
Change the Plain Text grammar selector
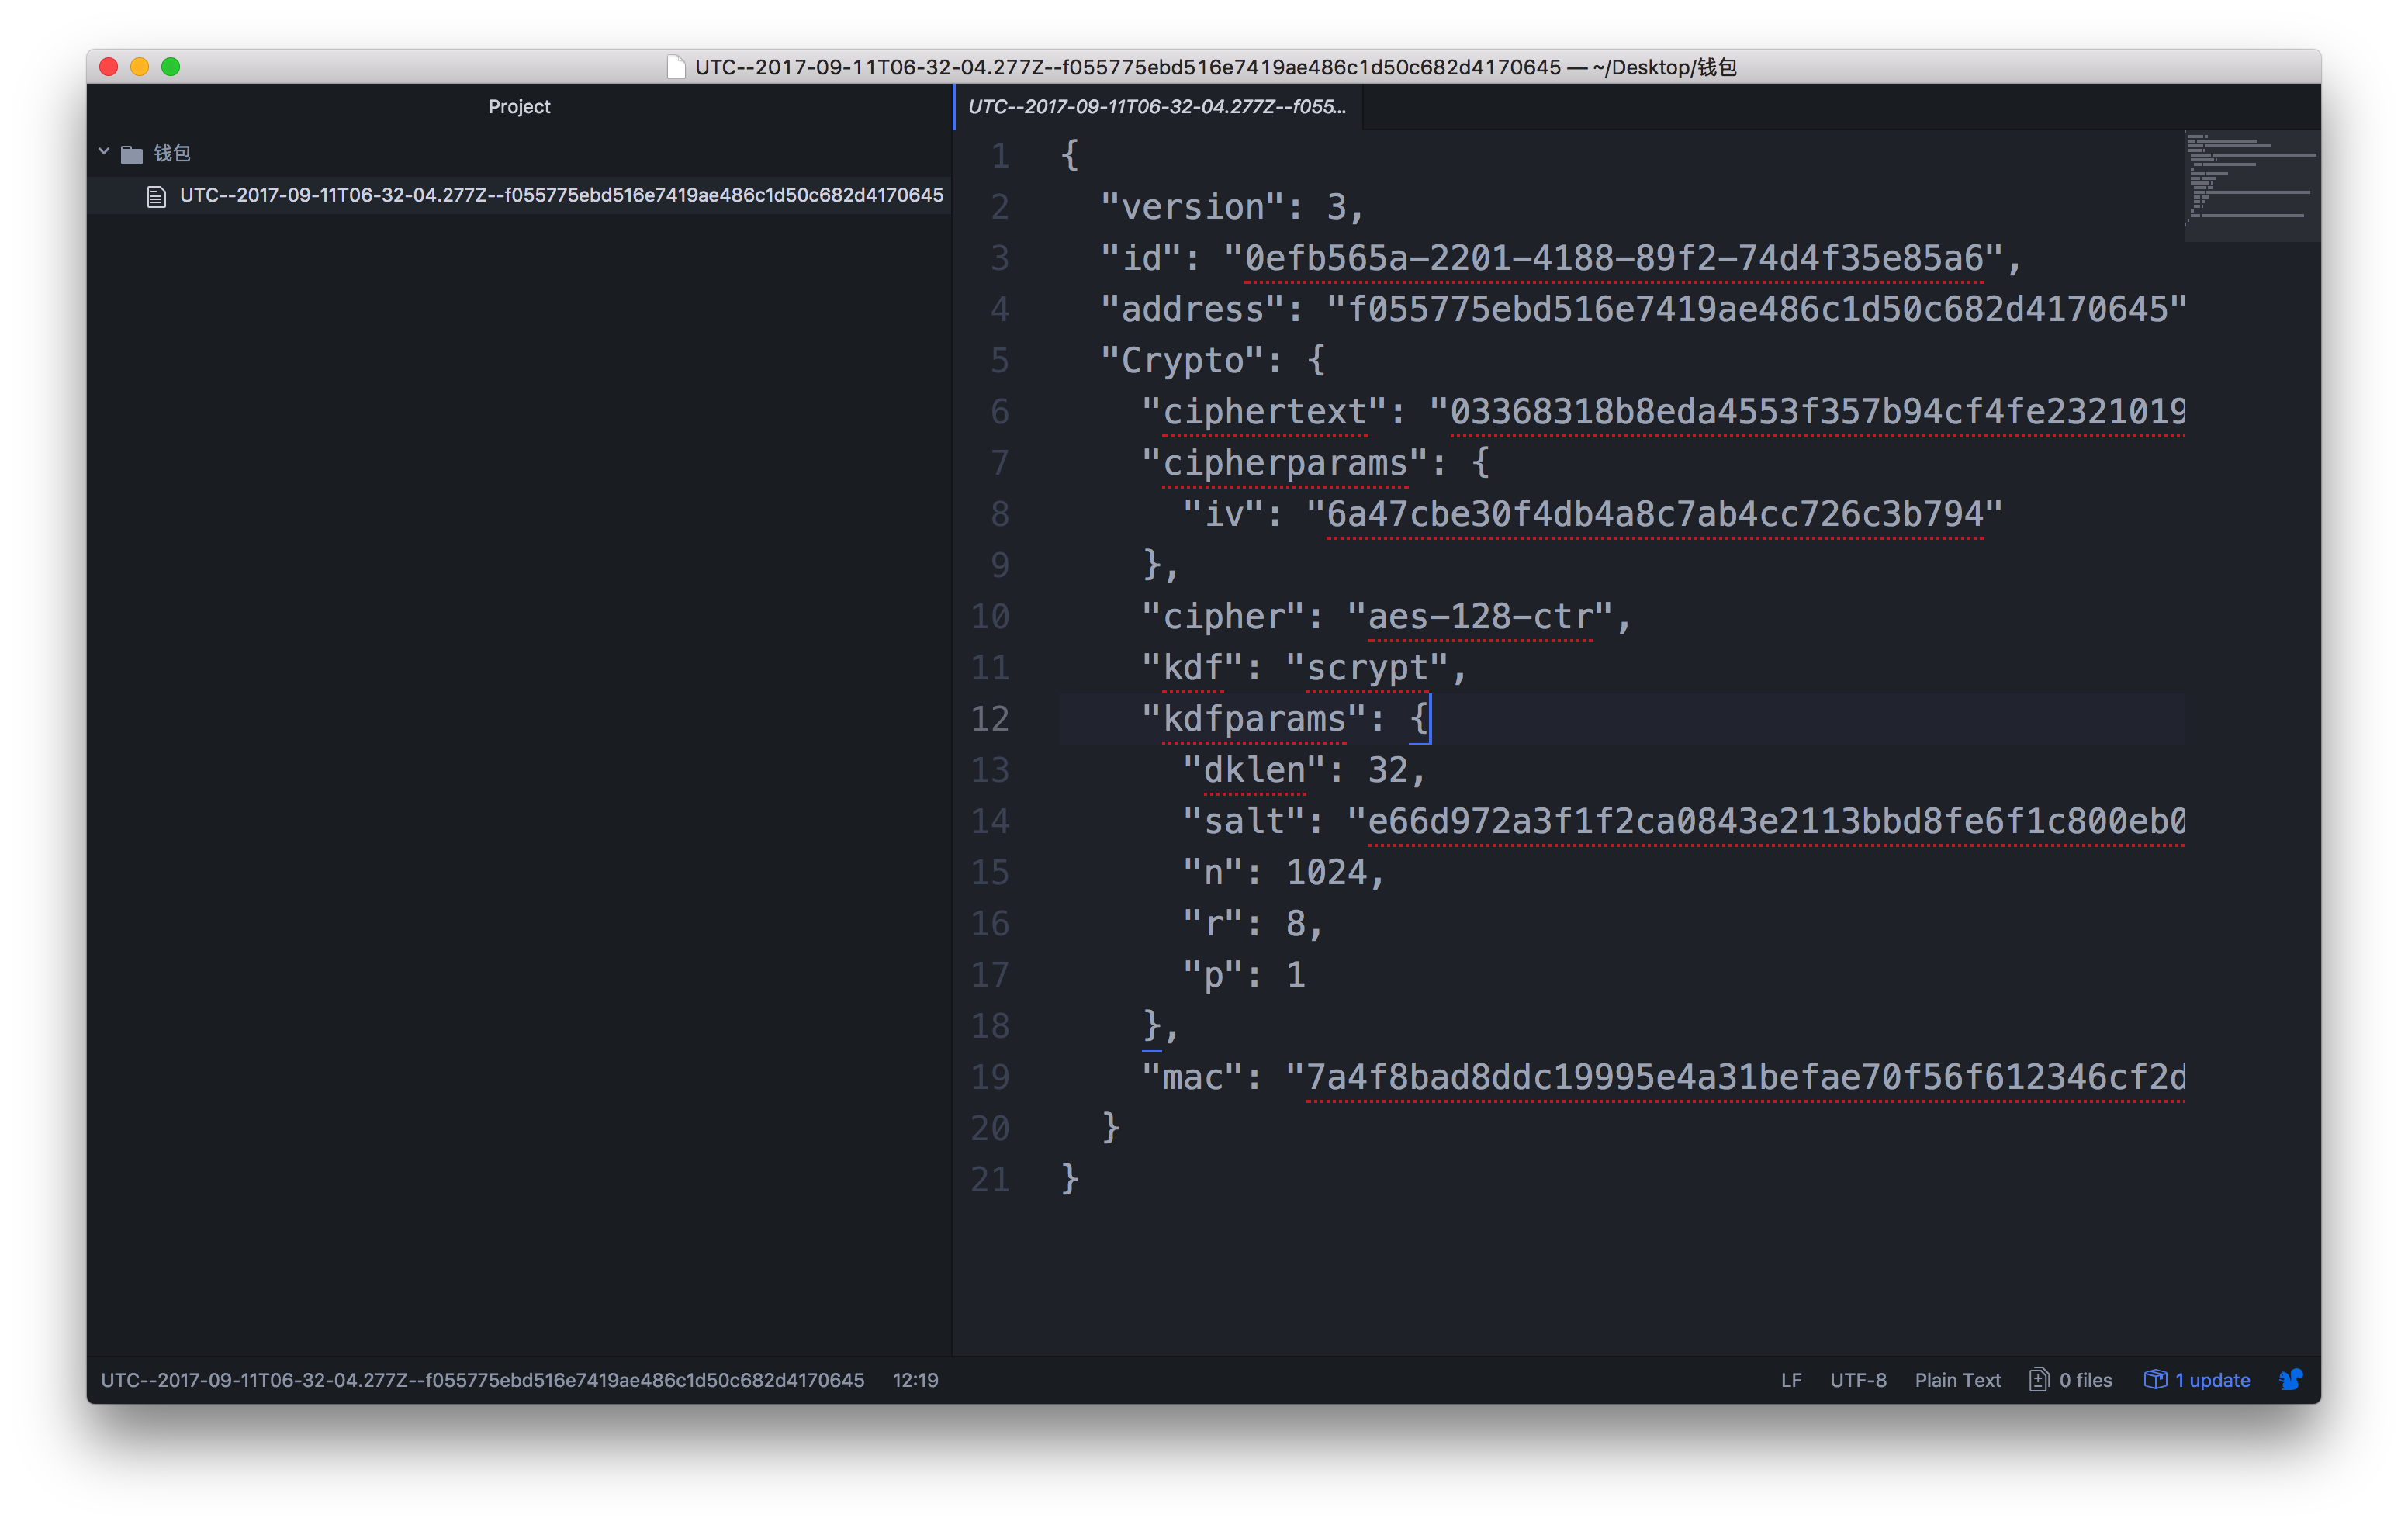coord(1957,1380)
